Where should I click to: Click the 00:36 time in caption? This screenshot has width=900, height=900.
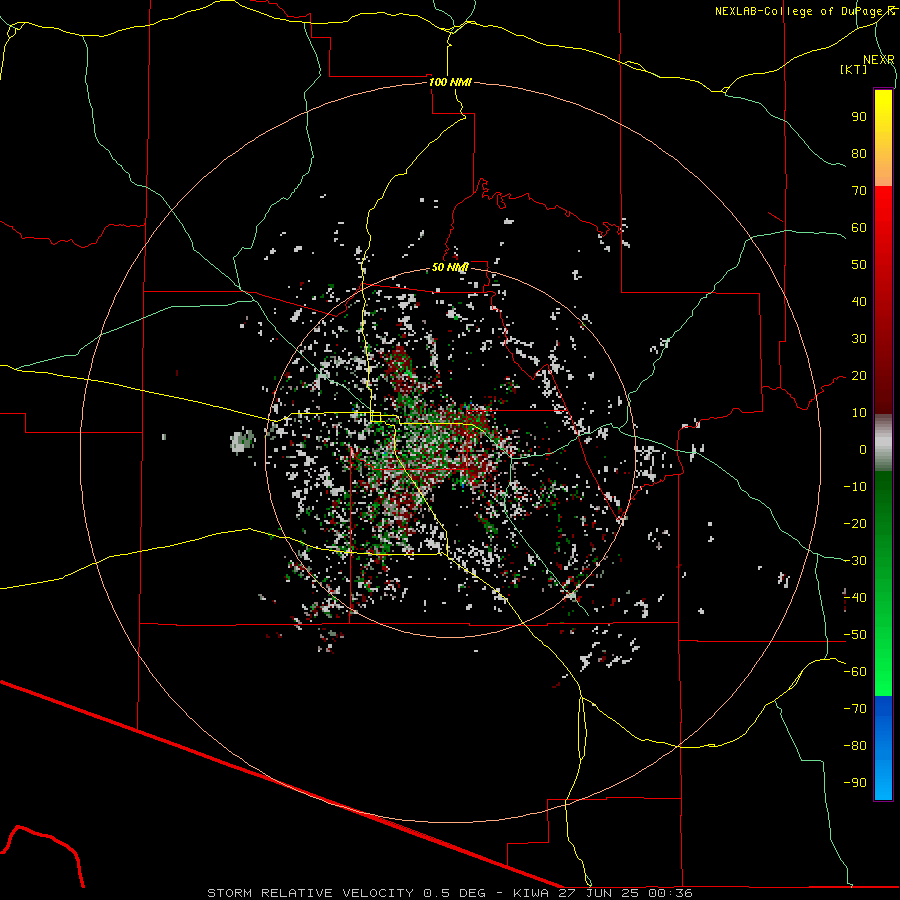tap(671, 893)
